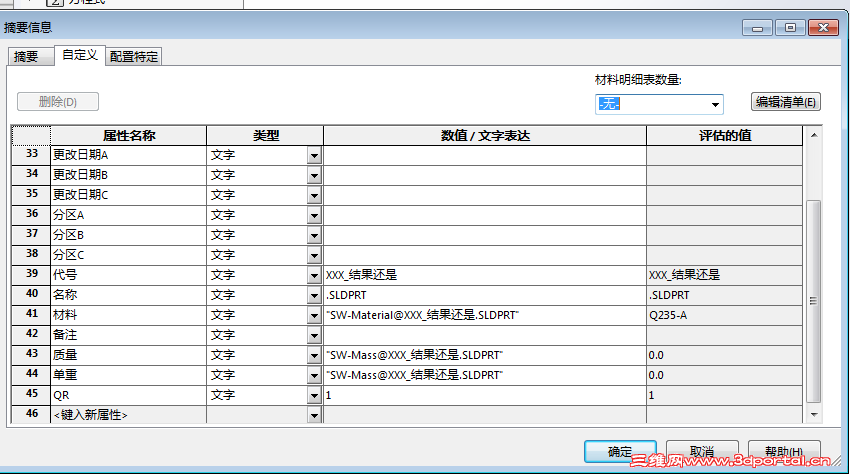
Task: Click the 属性名称 column header
Action: tap(128, 136)
